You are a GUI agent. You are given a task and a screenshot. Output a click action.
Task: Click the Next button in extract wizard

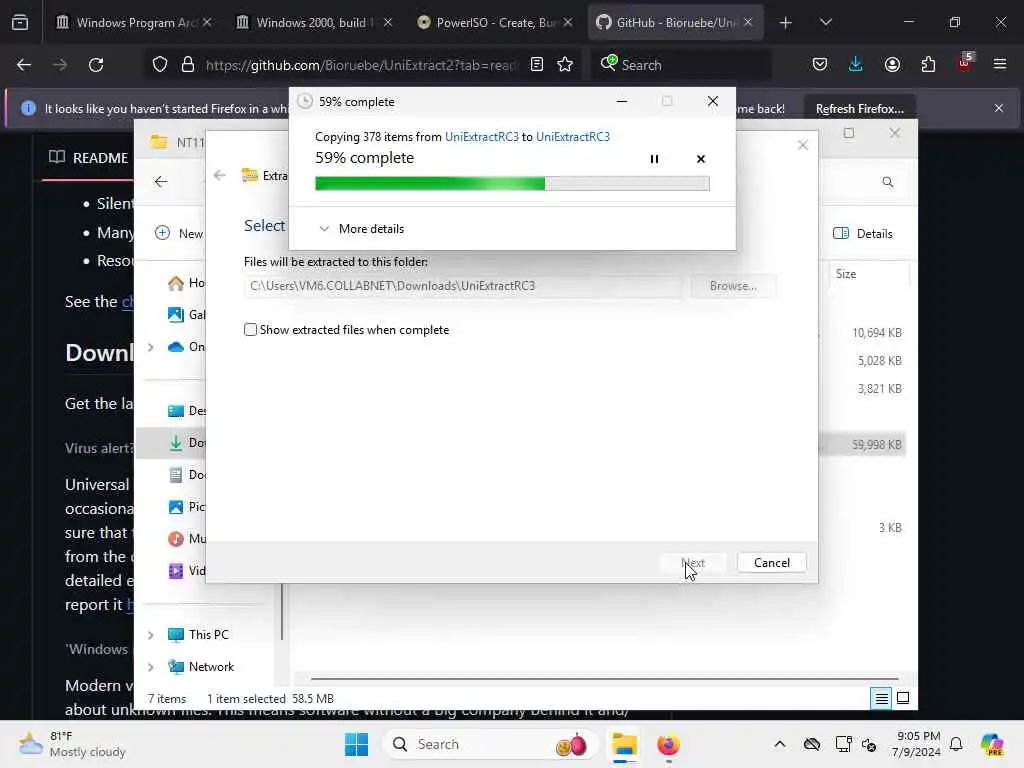693,563
